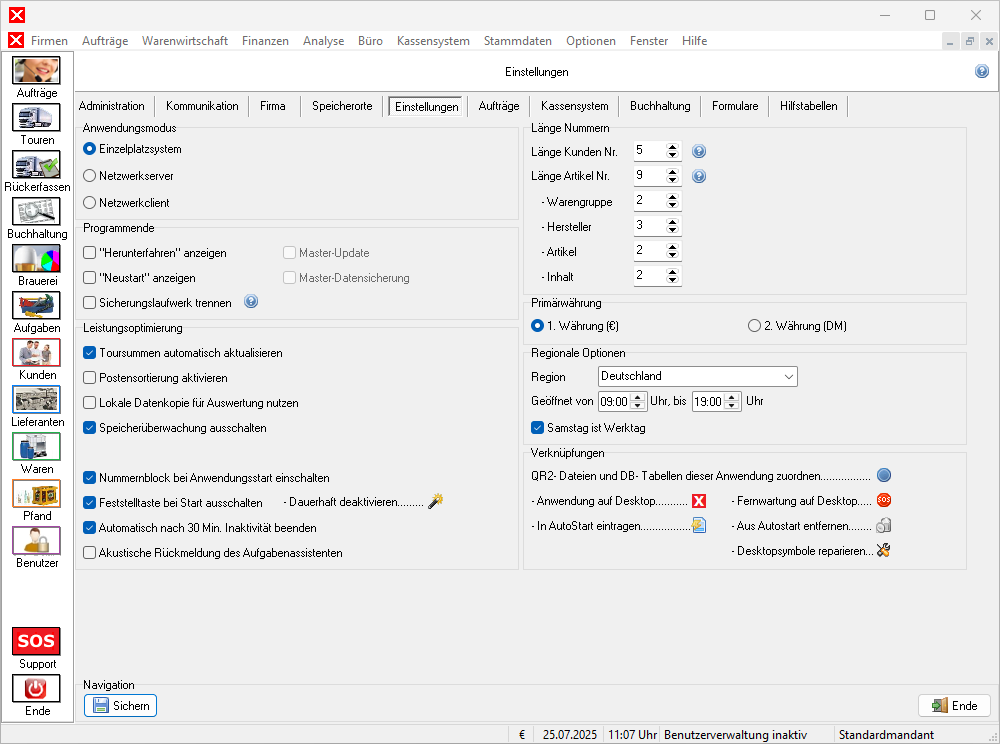This screenshot has height=744, width=1000.
Task: Select the Netzwerkserver radio button
Action: 90,175
